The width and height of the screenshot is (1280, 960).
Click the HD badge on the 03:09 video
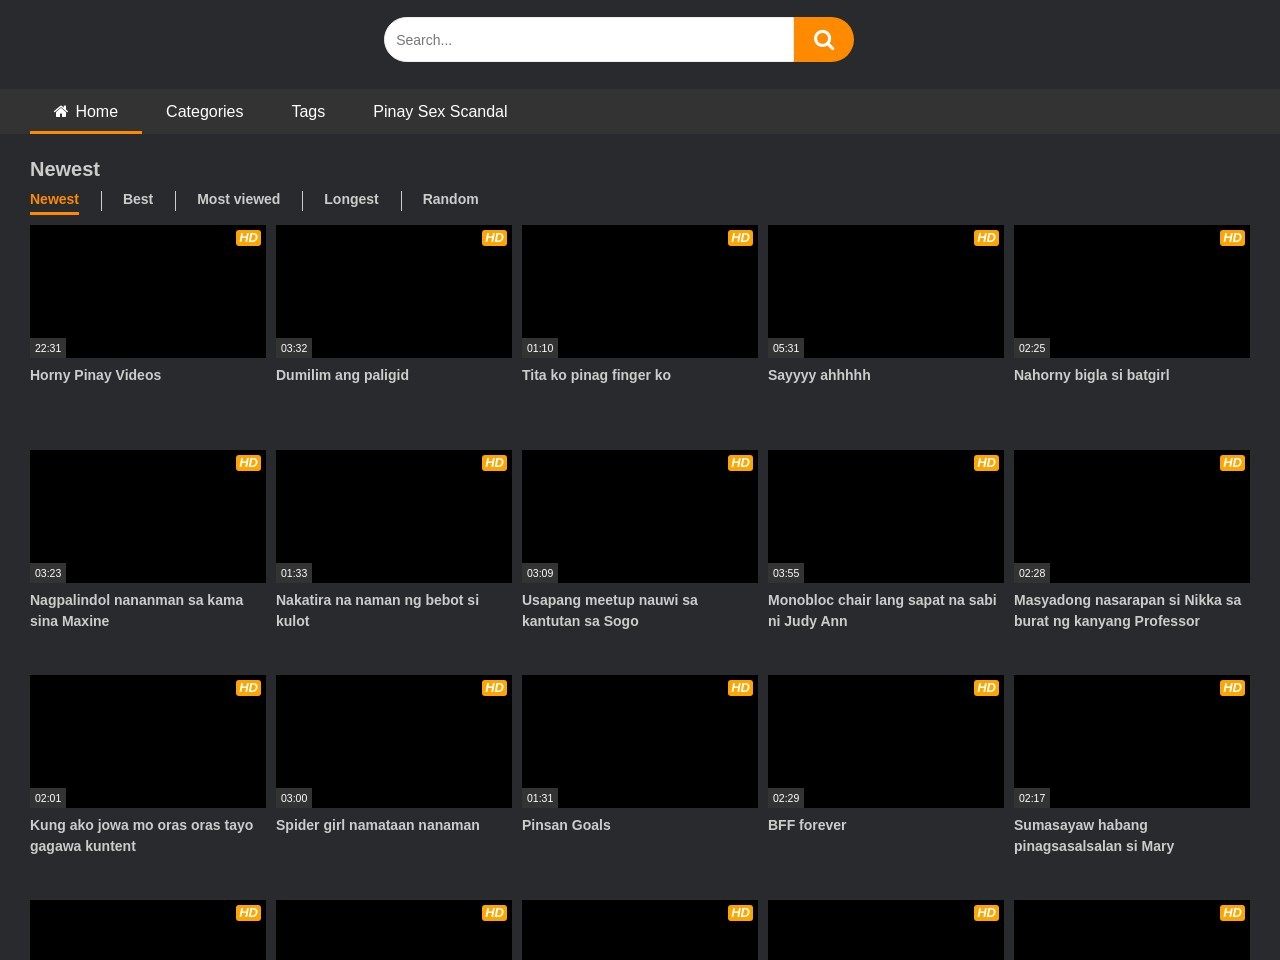(740, 463)
